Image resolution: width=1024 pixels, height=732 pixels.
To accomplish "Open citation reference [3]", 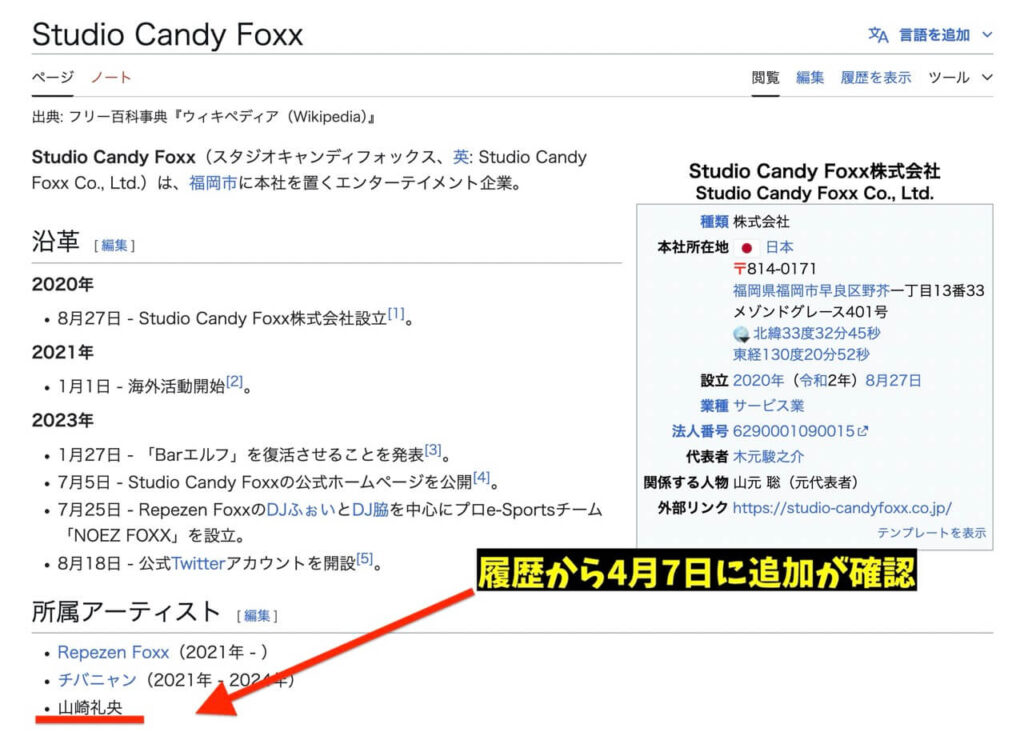I will 433,449.
